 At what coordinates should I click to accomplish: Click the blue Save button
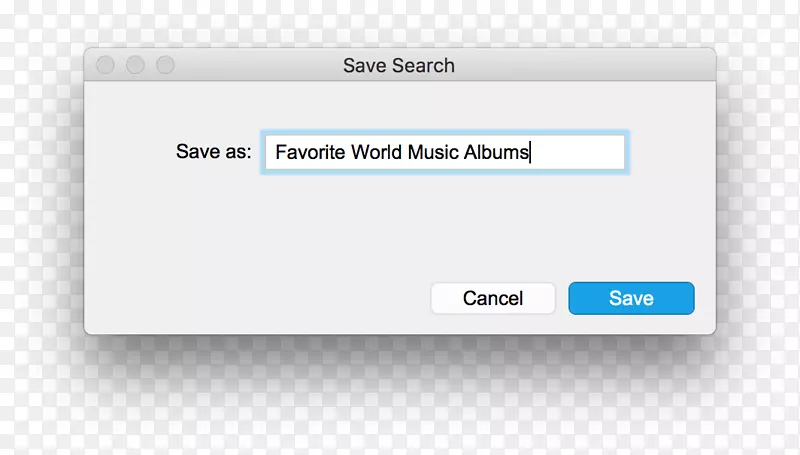(631, 298)
